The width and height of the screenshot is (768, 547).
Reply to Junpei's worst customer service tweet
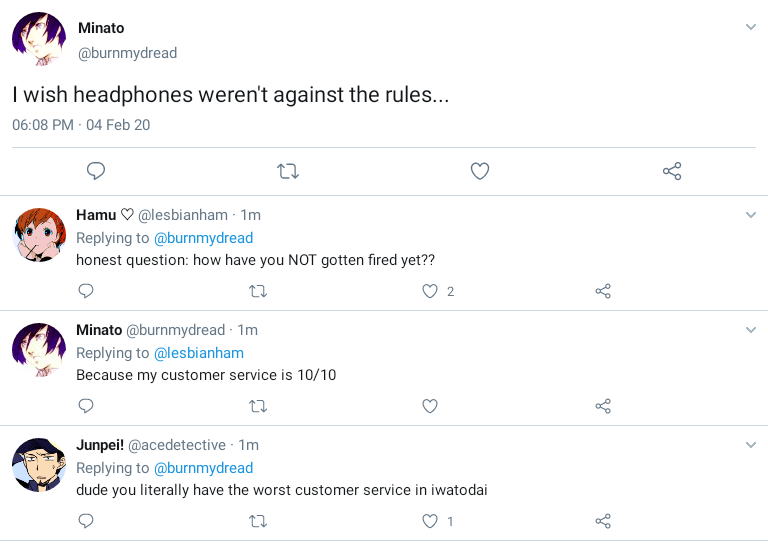click(86, 521)
